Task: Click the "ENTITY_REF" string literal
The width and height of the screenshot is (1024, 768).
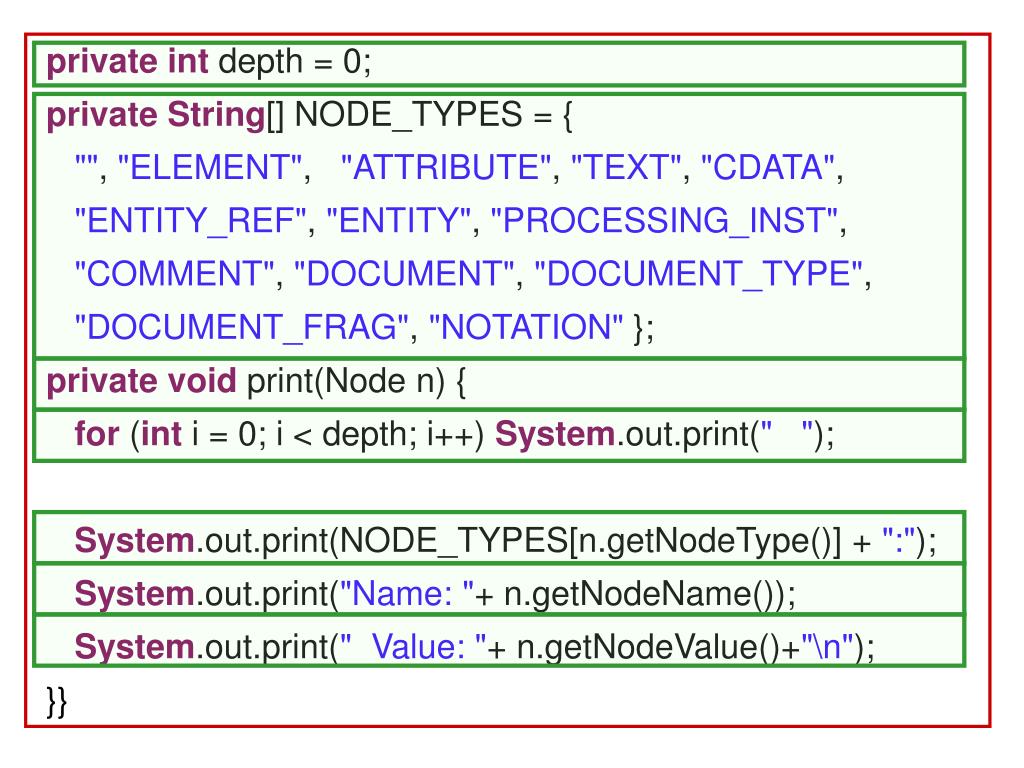Action: [x=190, y=221]
